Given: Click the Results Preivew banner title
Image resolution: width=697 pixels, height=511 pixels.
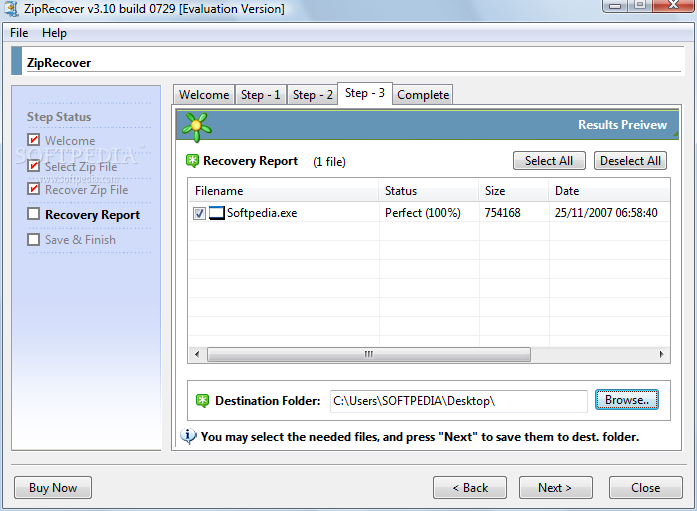Looking at the screenshot, I should pos(622,125).
